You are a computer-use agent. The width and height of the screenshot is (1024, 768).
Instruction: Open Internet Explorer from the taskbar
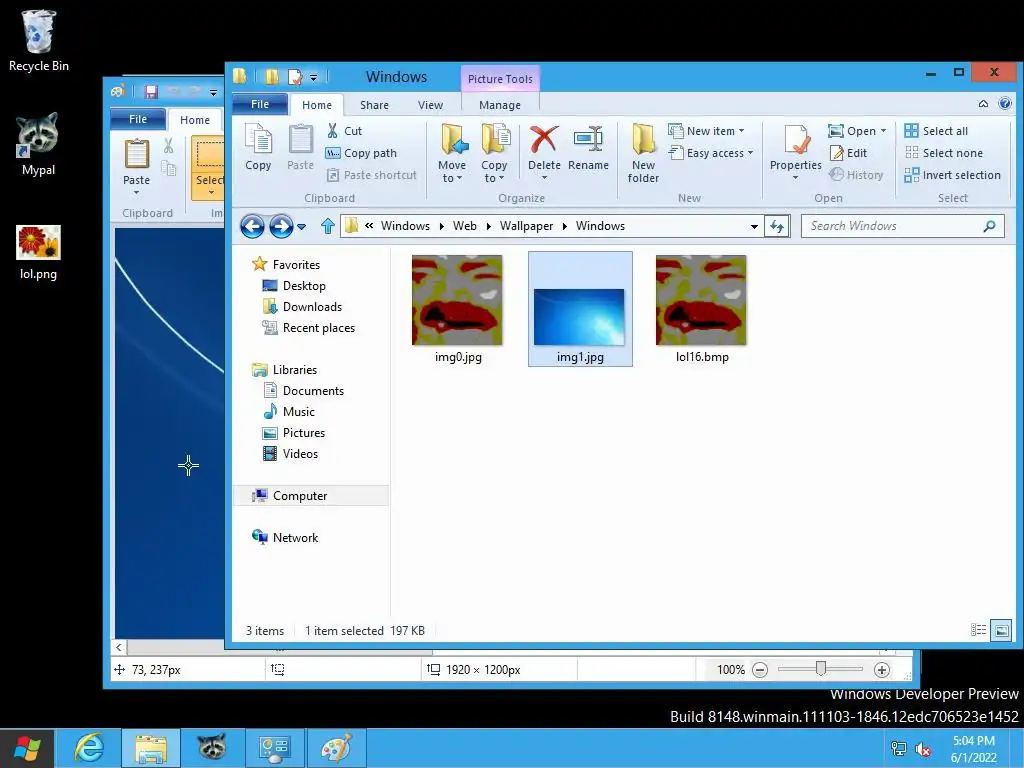[89, 748]
